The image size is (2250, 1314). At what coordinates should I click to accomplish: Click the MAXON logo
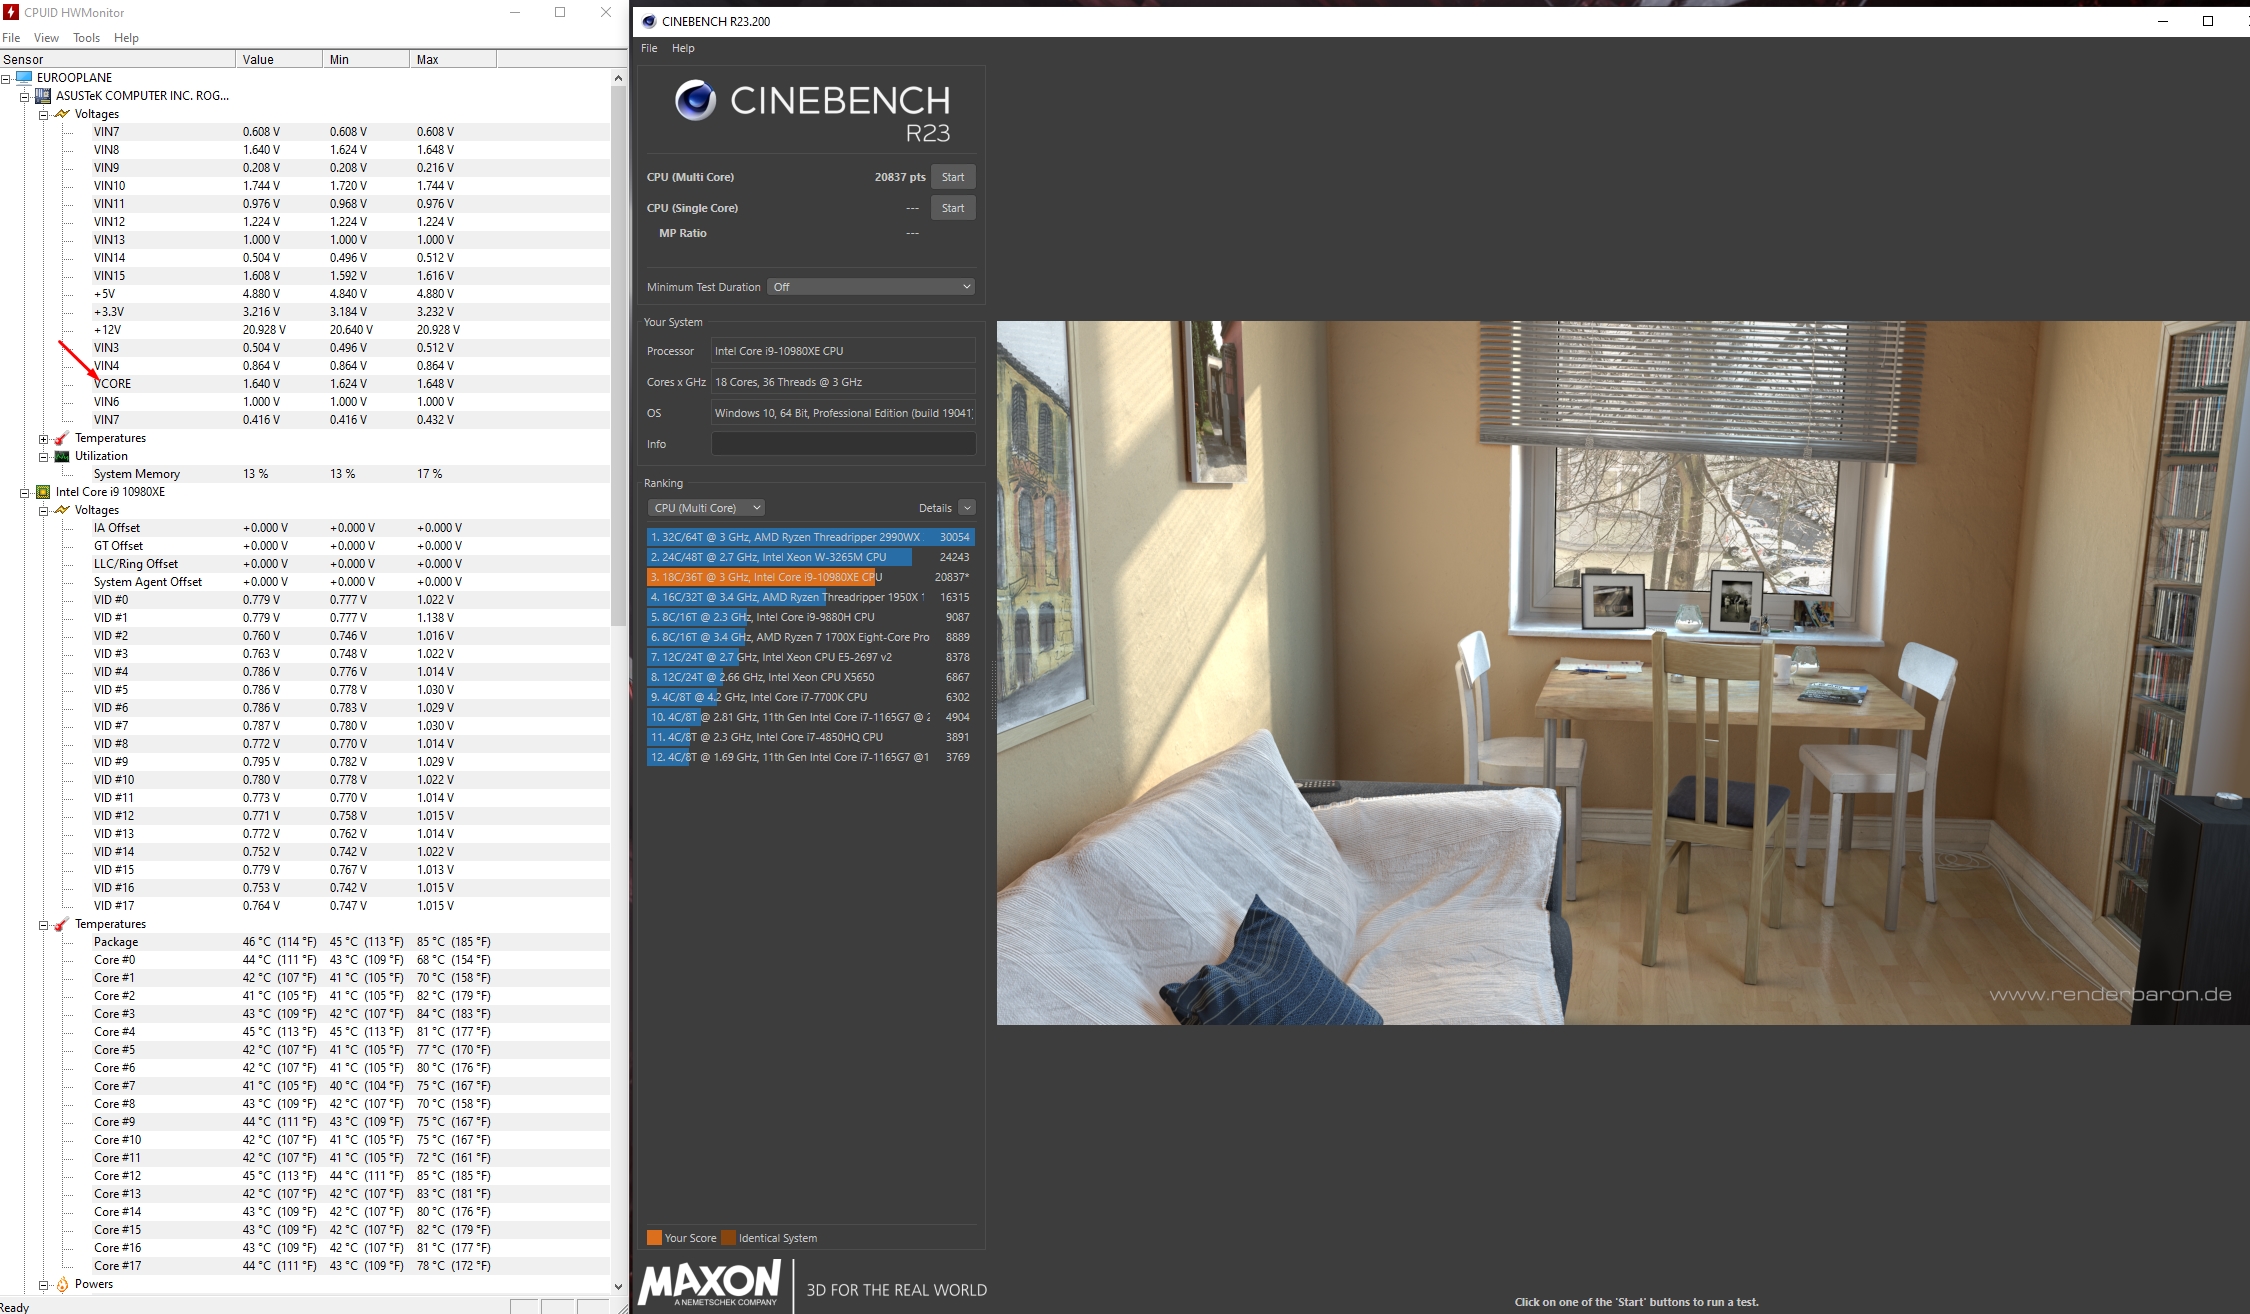710,1282
